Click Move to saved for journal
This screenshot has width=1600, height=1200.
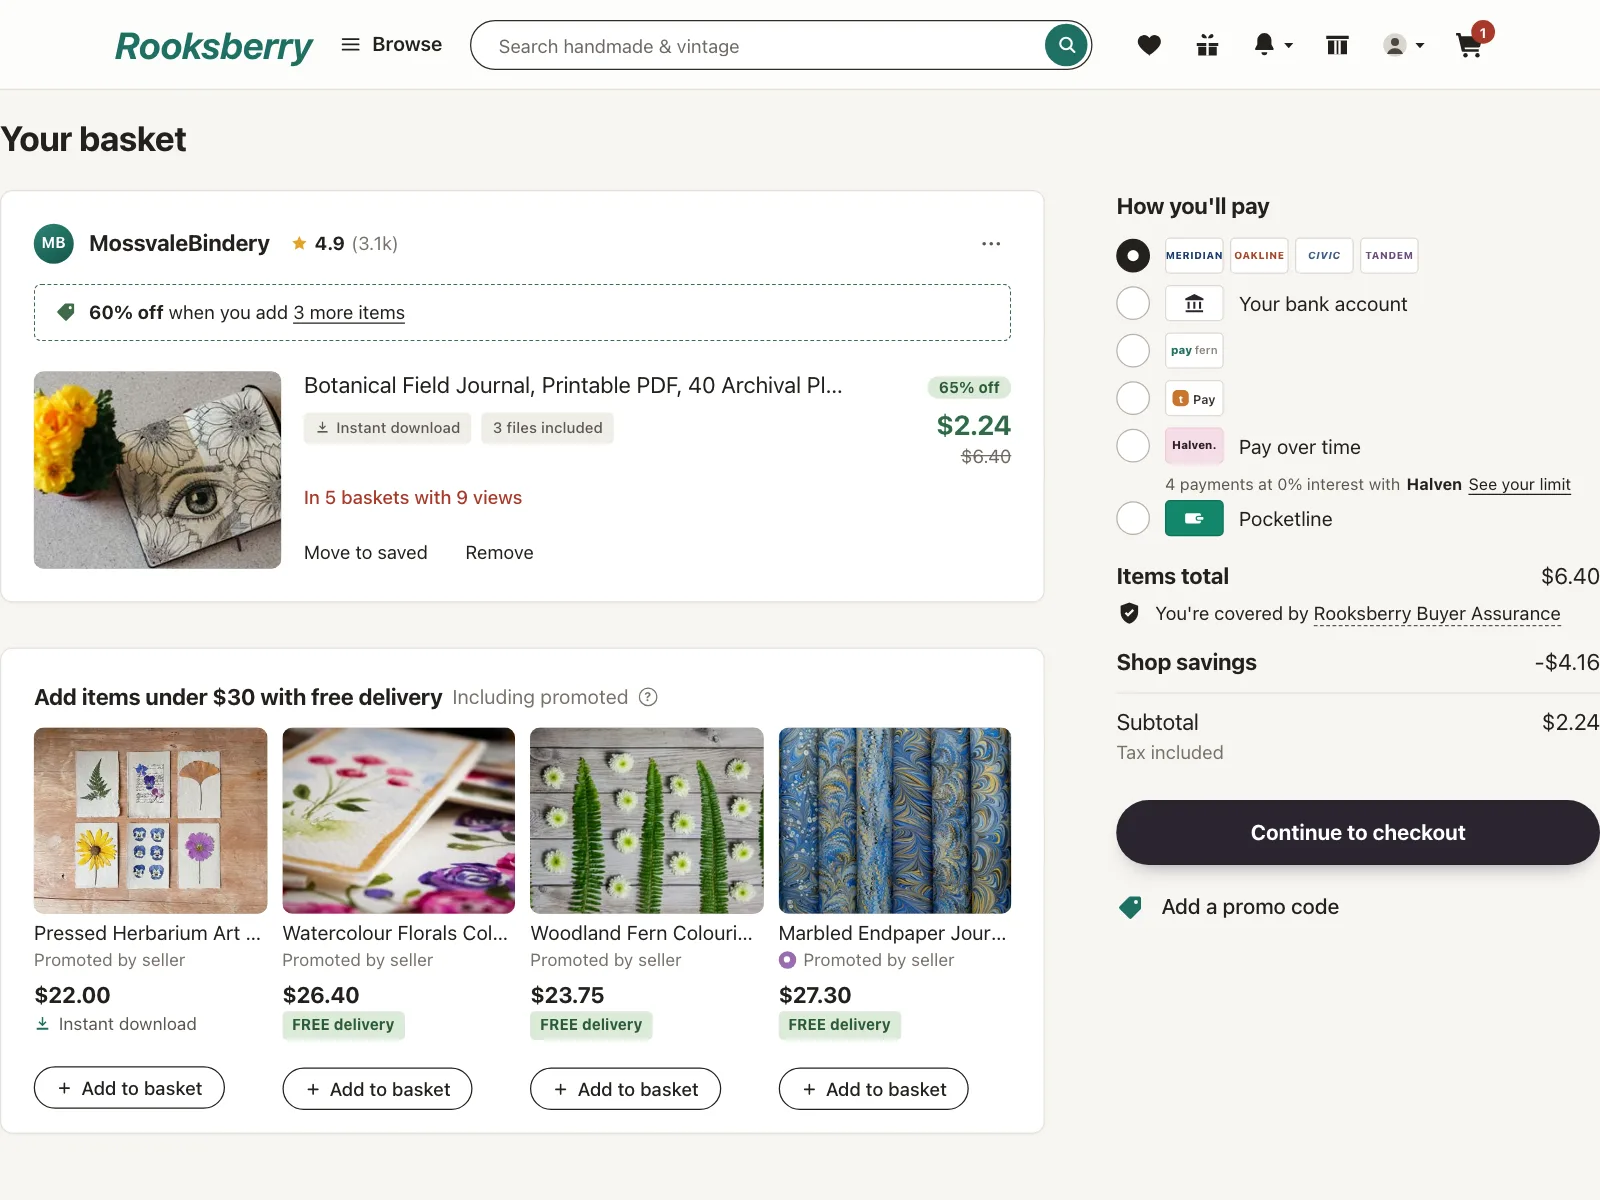point(366,553)
